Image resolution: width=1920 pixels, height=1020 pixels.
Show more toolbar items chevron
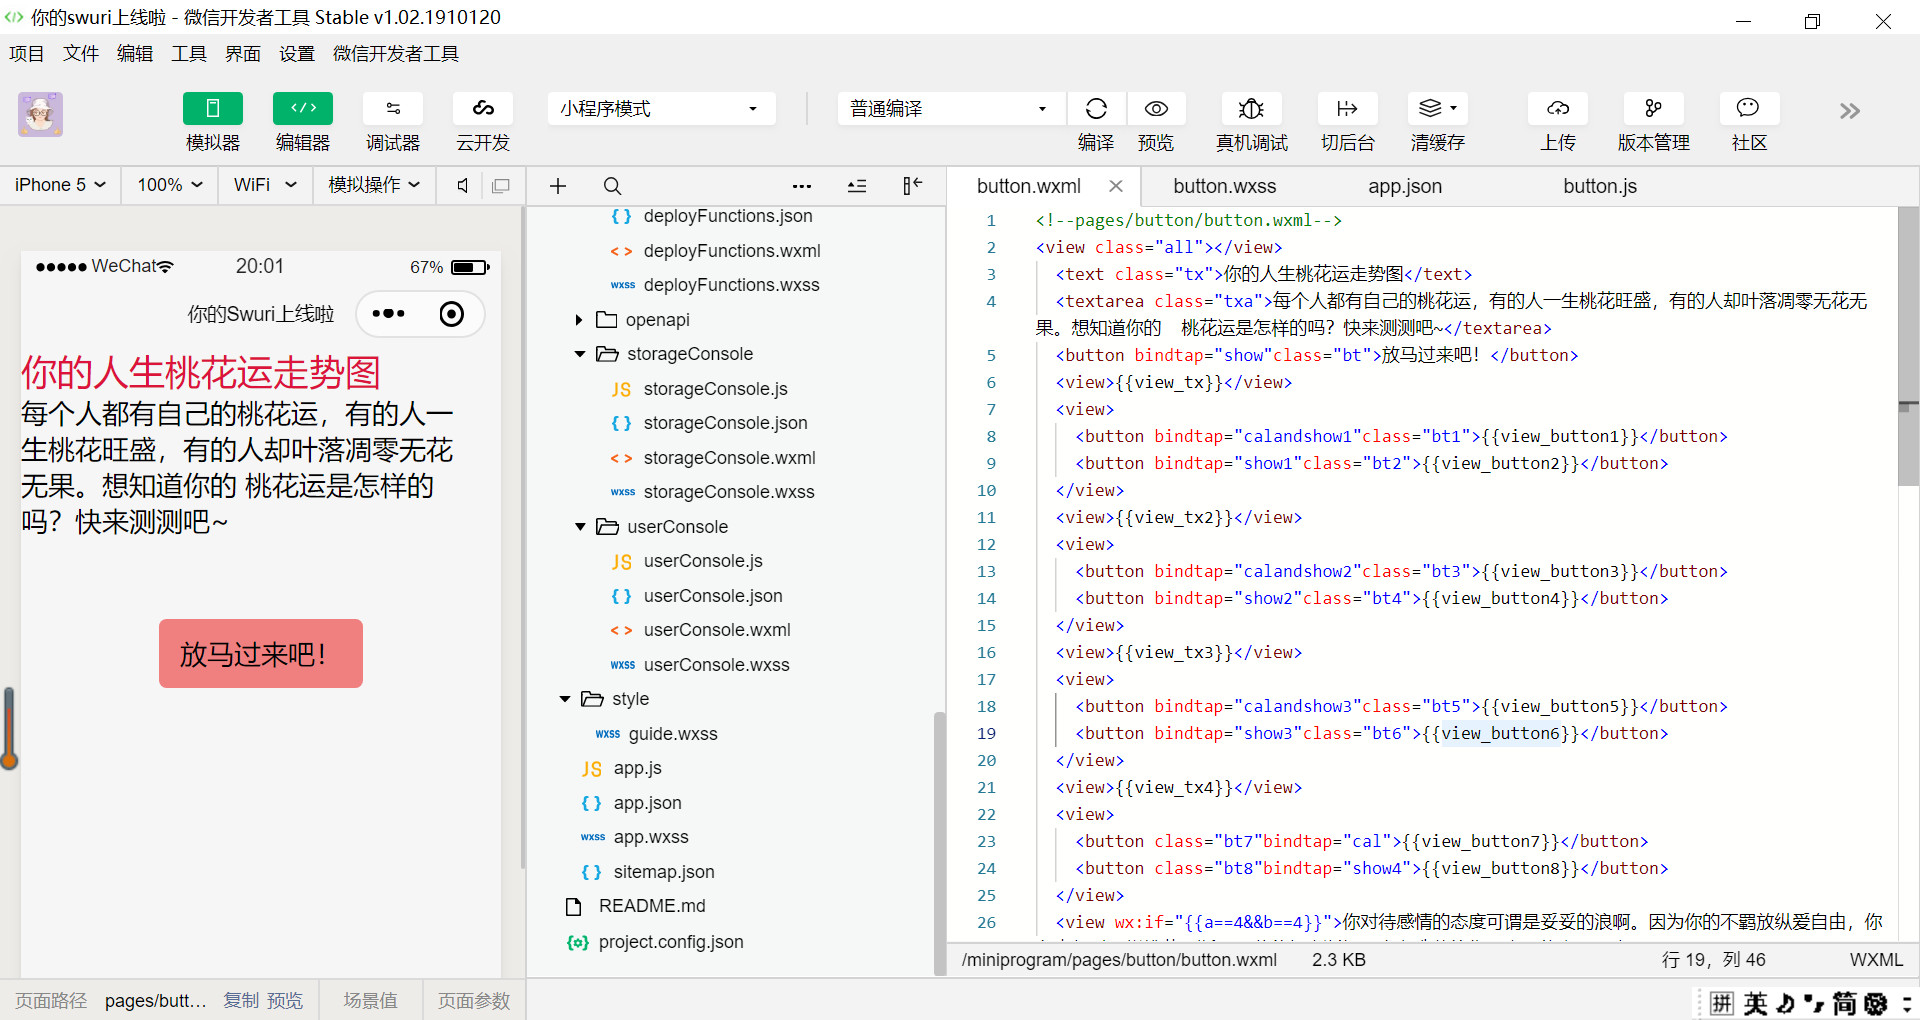1850,111
